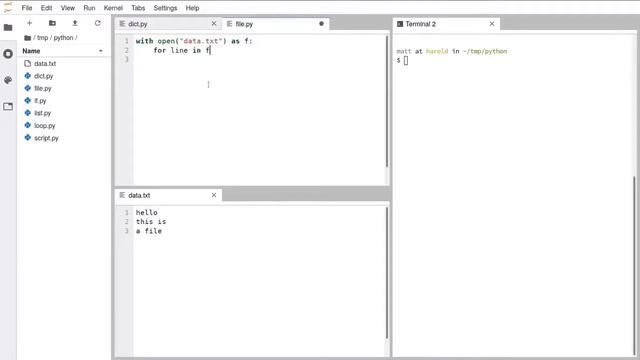Viewport: 640px width, 360px height.
Task: Click the Python icon next to script.py
Action: 27,138
